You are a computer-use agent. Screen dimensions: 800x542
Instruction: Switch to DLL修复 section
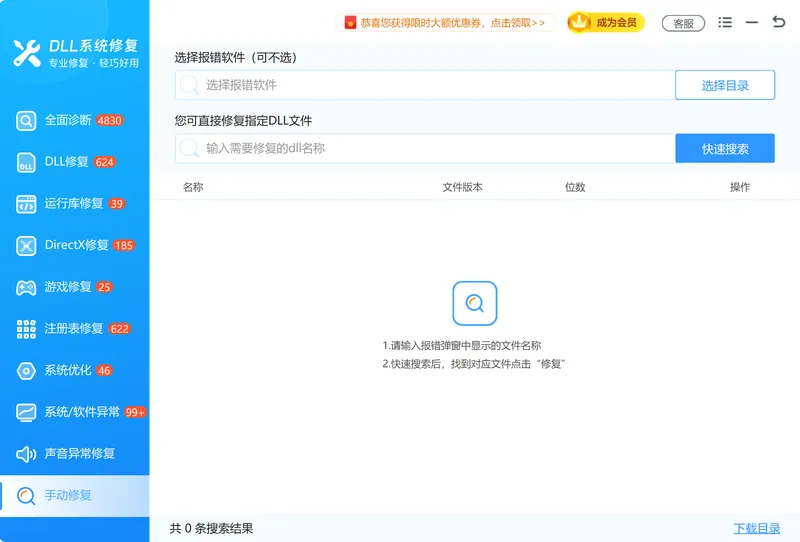point(74,162)
